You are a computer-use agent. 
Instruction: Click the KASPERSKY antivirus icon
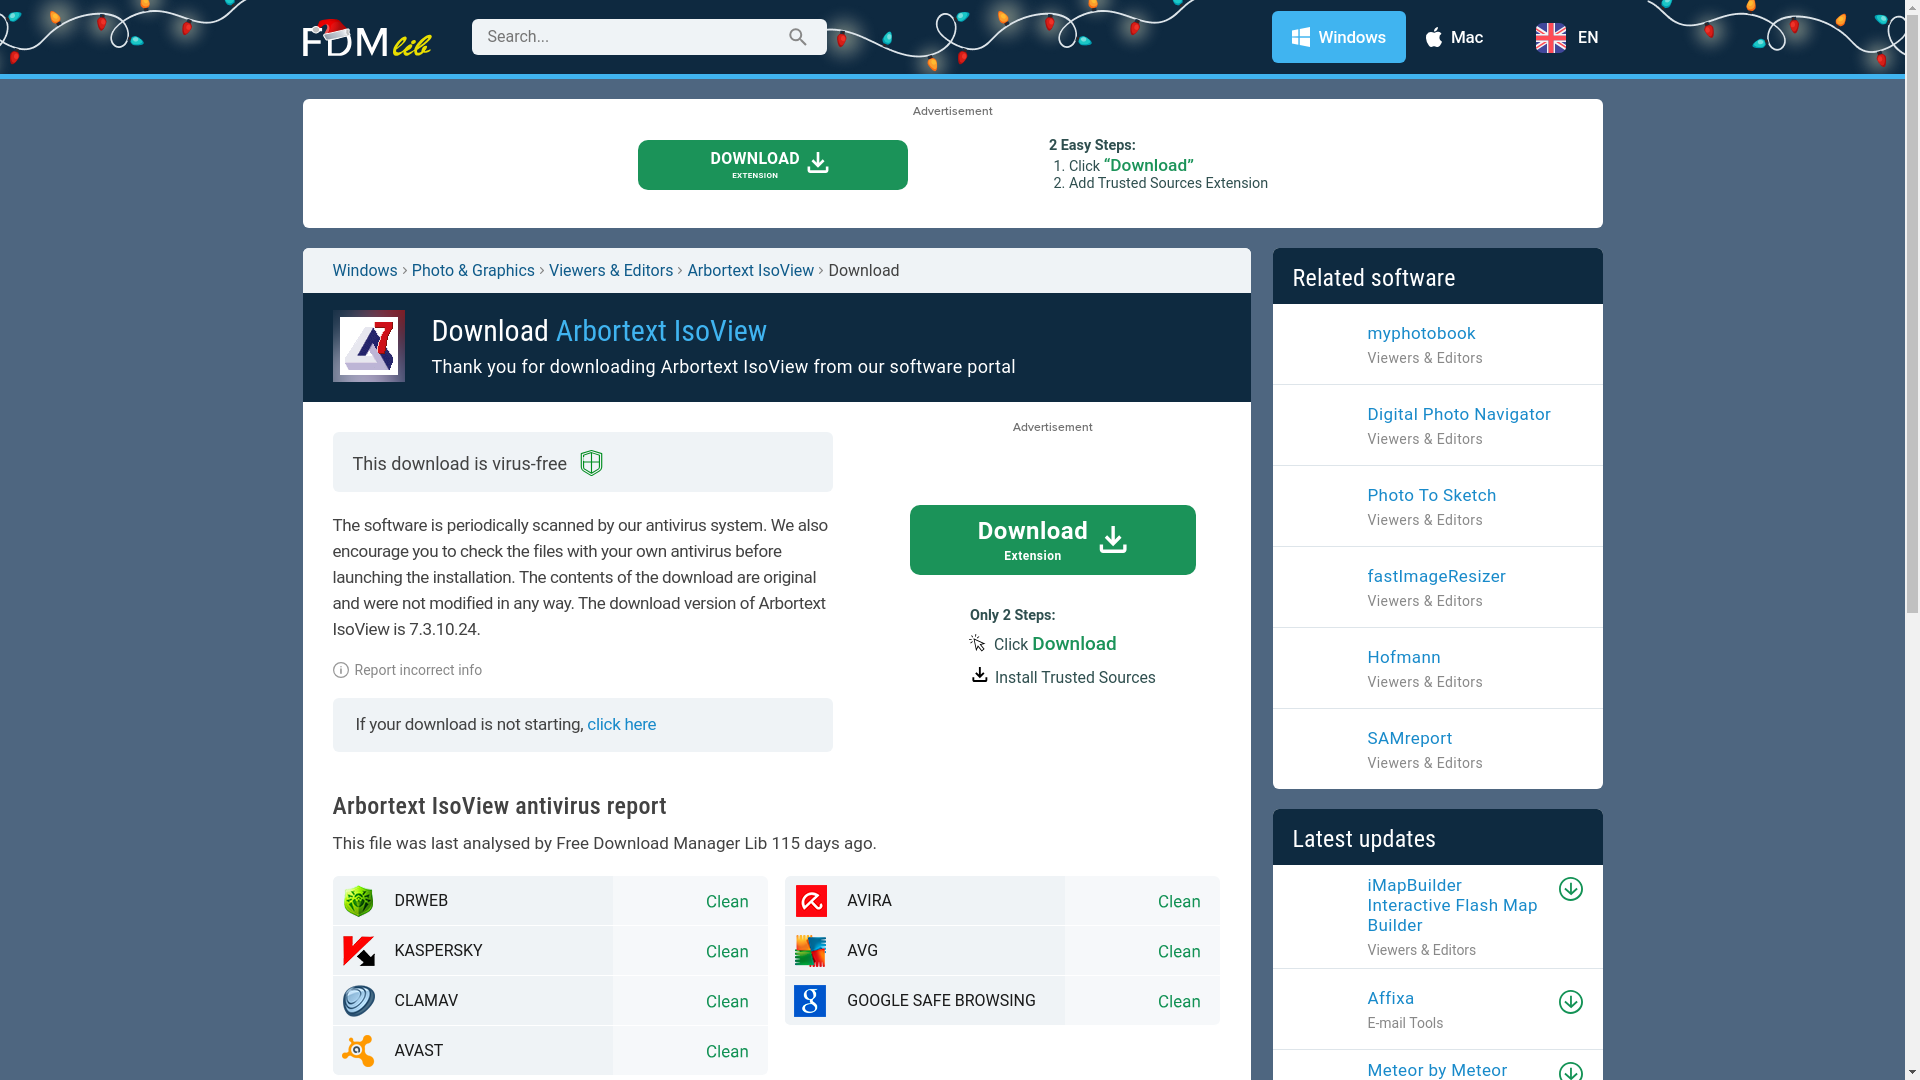coord(358,951)
